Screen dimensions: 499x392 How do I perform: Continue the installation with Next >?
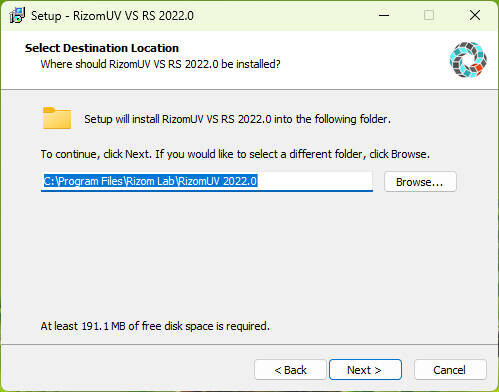(365, 370)
